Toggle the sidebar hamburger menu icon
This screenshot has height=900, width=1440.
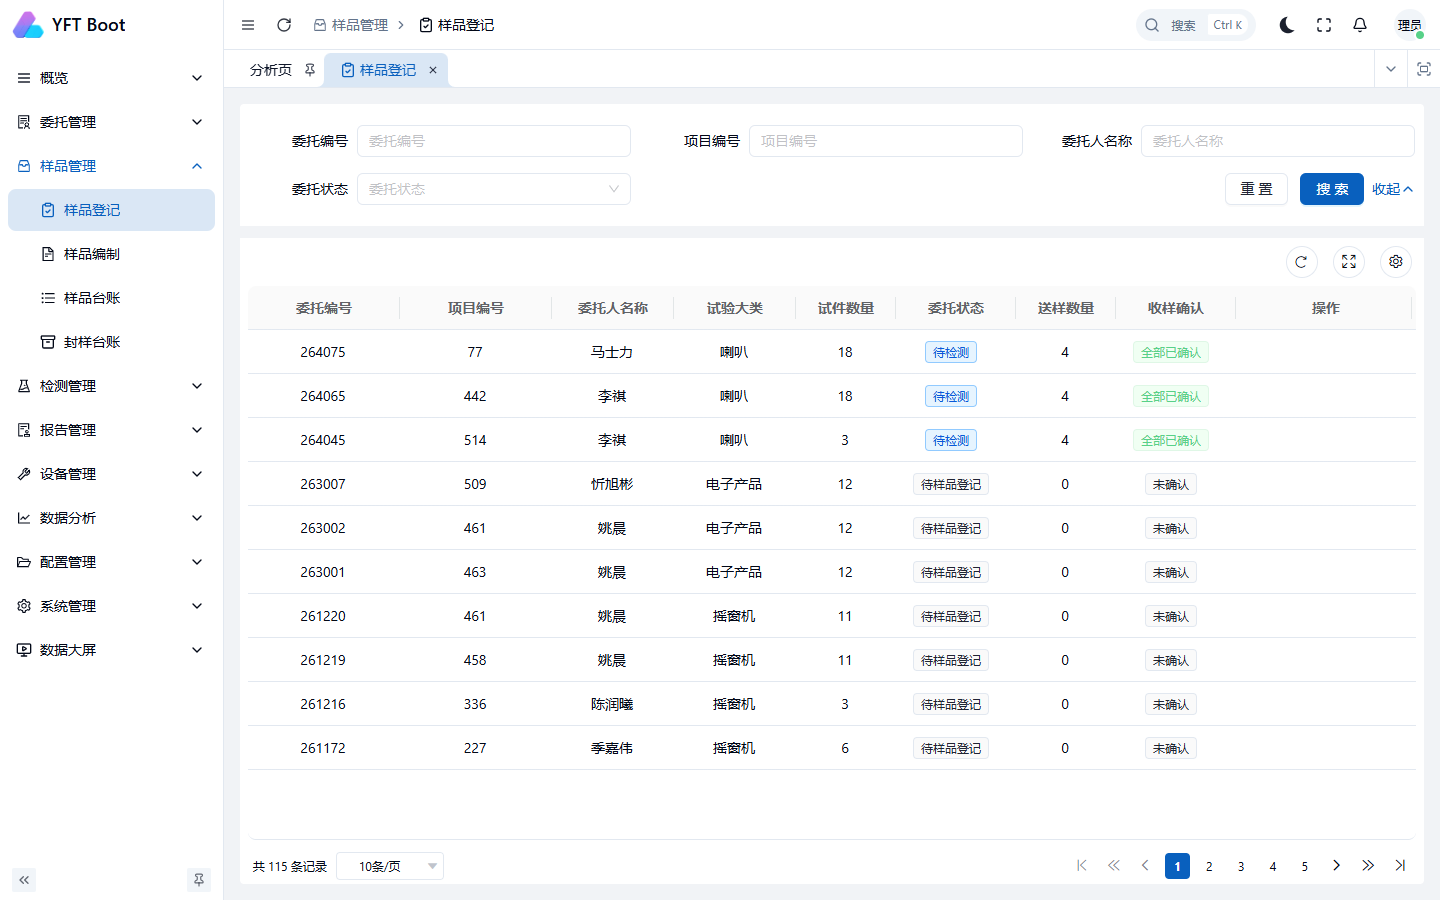pos(248,25)
